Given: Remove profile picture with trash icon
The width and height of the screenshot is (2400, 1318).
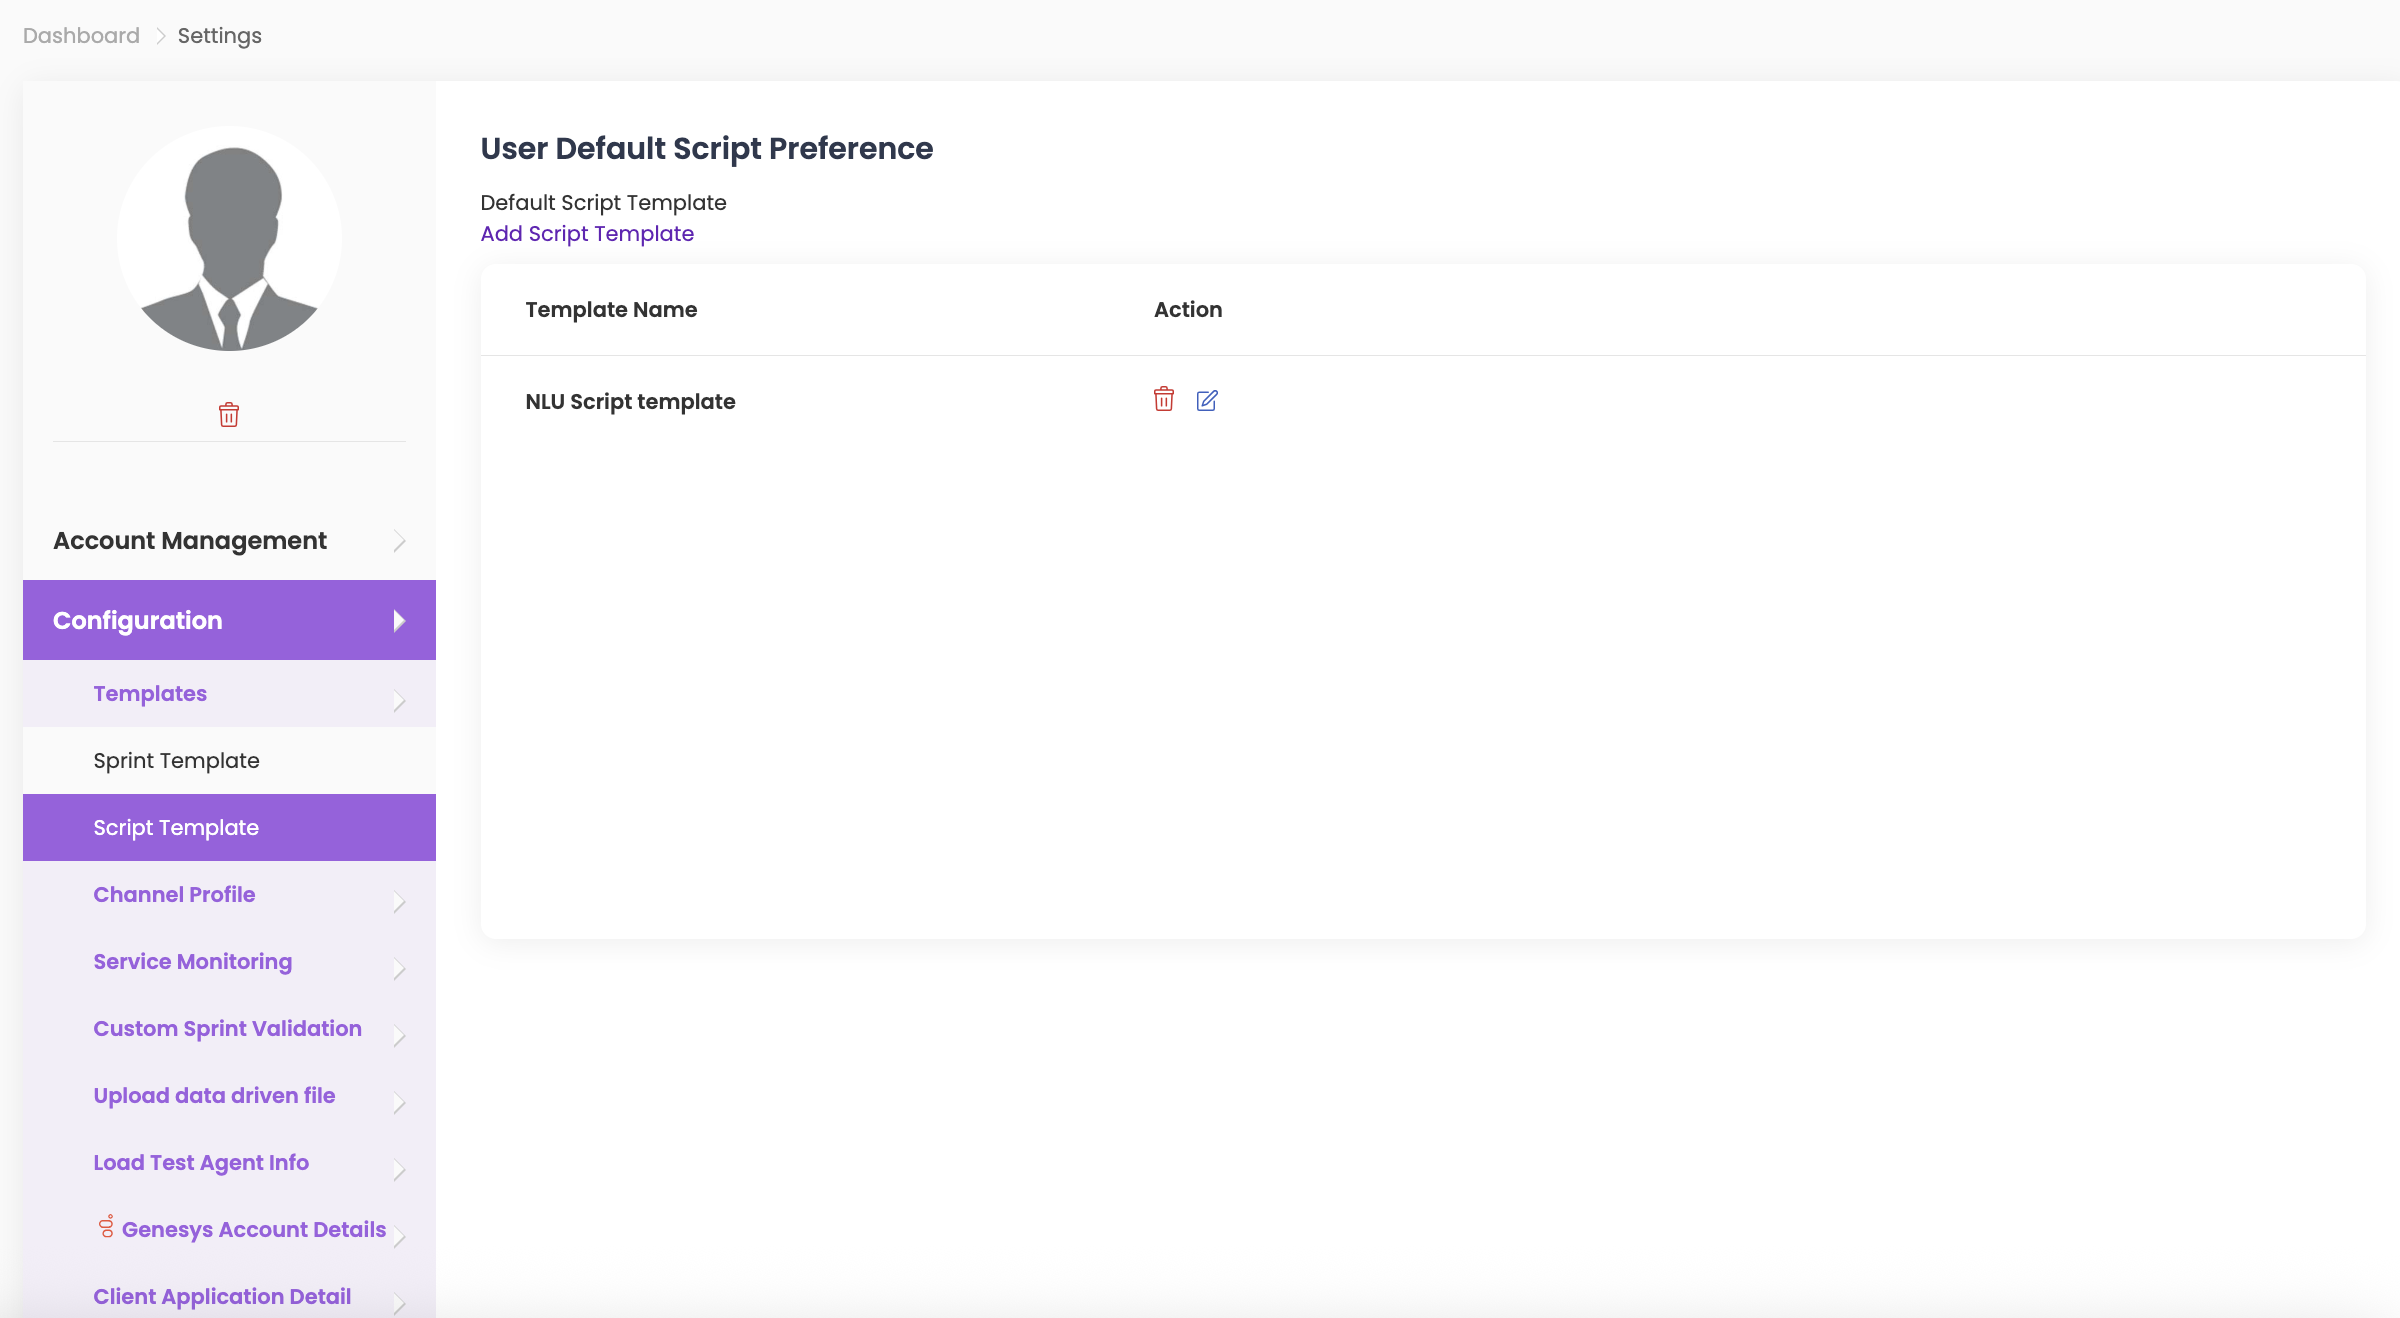Looking at the screenshot, I should 229,415.
